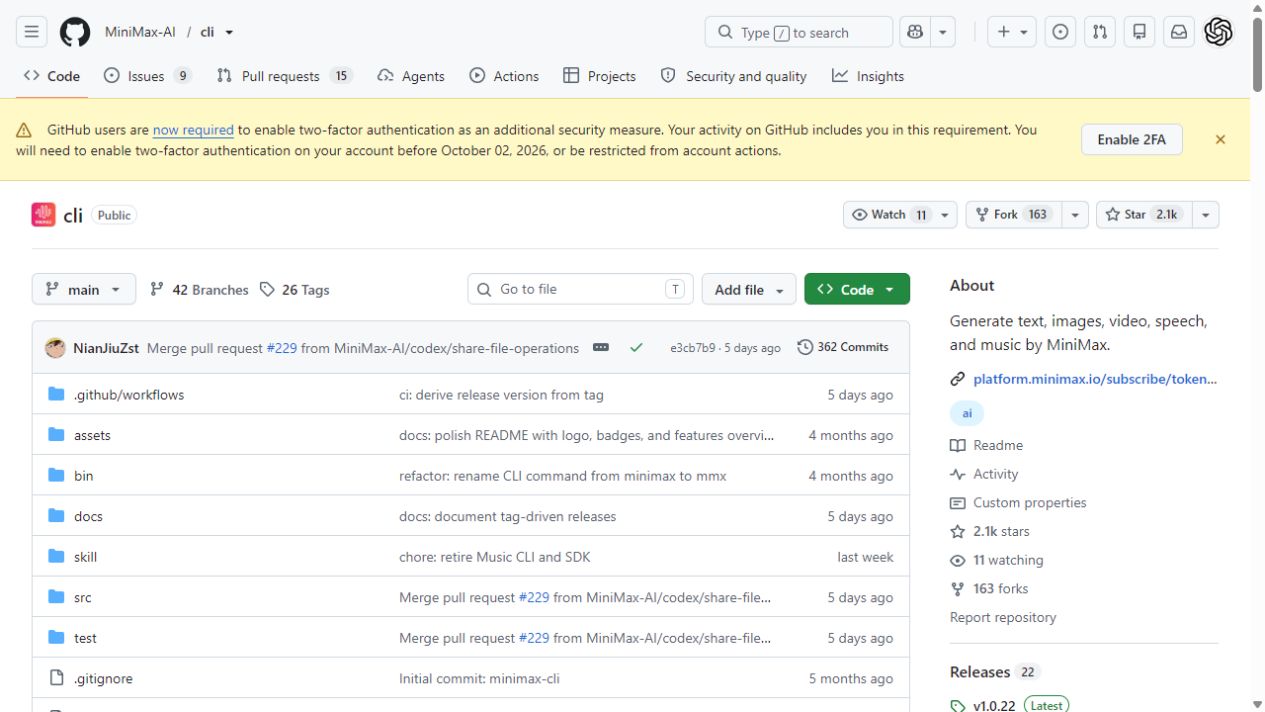Open pull requests icon in header
1265x712 pixels.
pos(1100,32)
